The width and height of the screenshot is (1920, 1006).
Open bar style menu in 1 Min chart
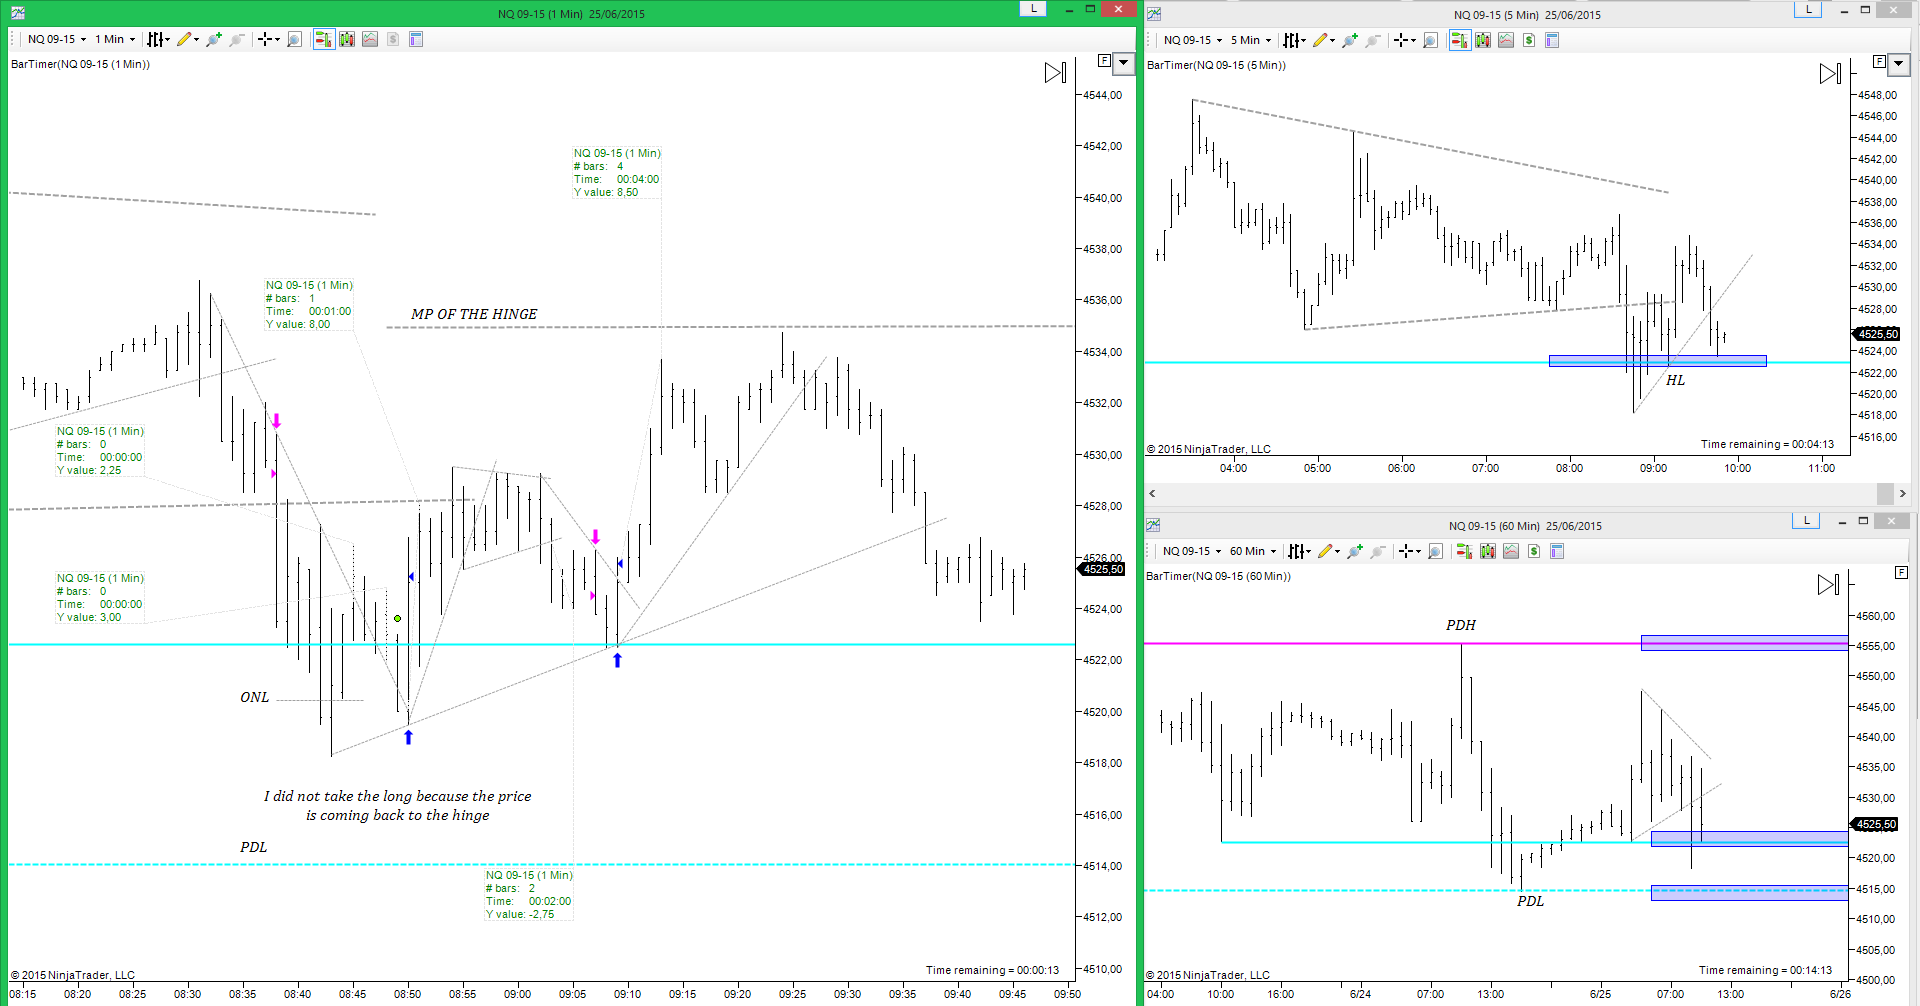tap(157, 39)
